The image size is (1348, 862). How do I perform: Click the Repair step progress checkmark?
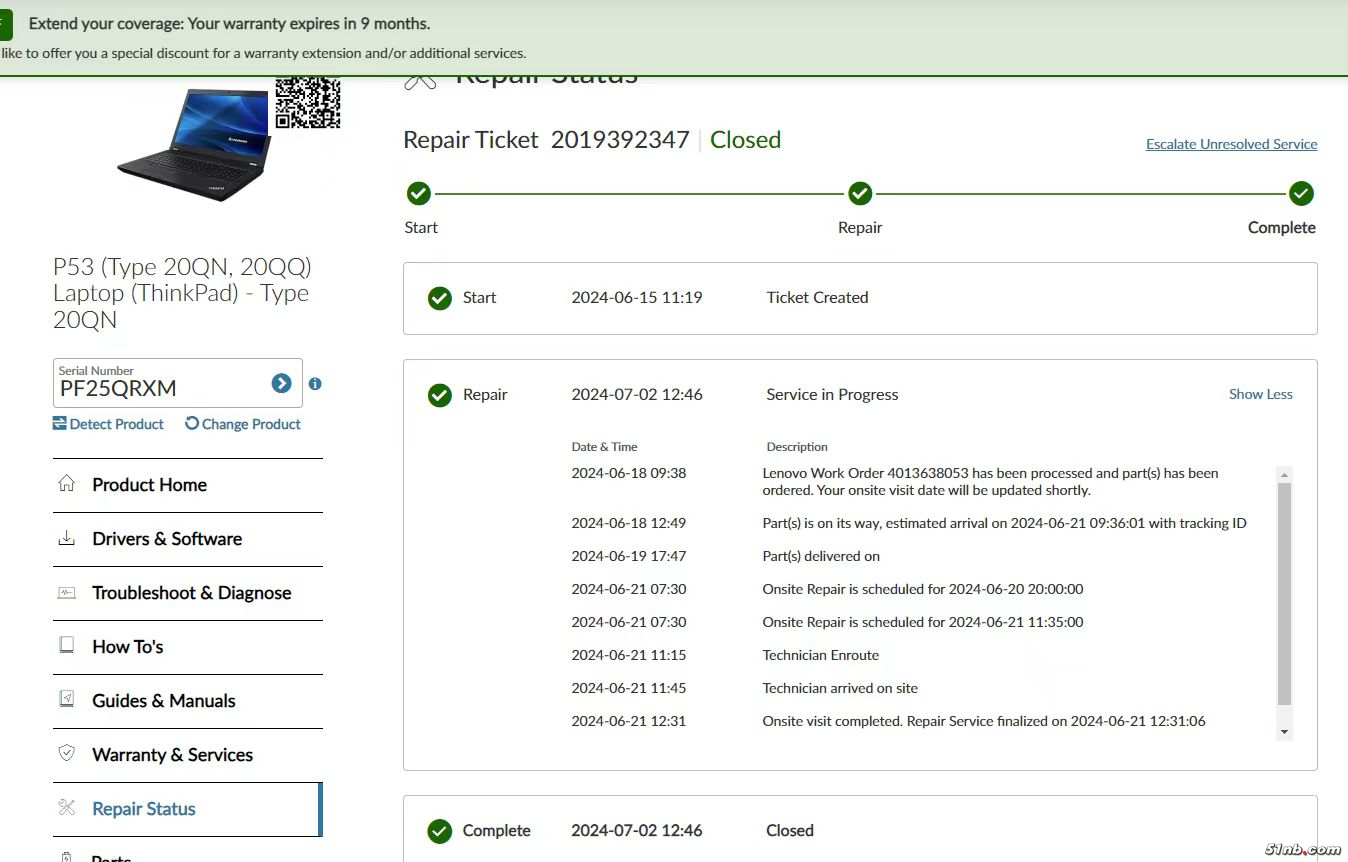(x=860, y=193)
